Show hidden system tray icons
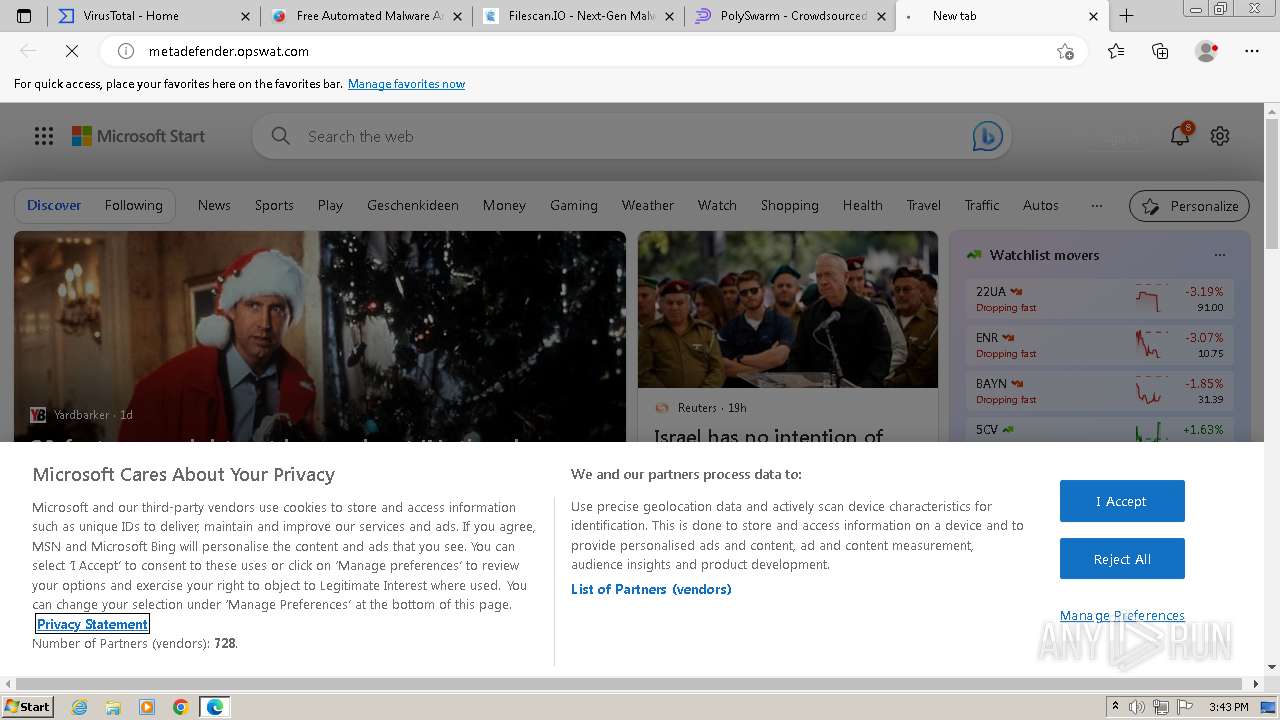1280x720 pixels. [1115, 707]
